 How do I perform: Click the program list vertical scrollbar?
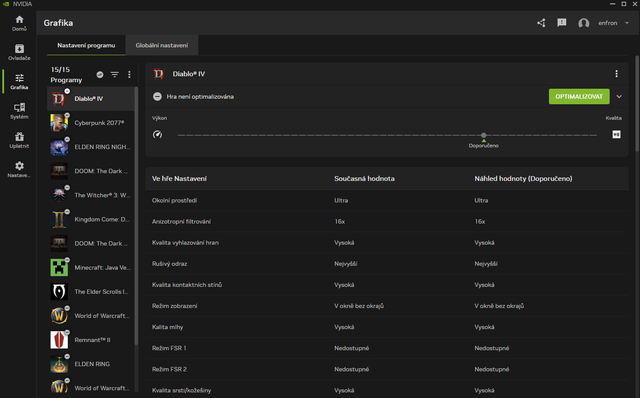click(x=136, y=216)
